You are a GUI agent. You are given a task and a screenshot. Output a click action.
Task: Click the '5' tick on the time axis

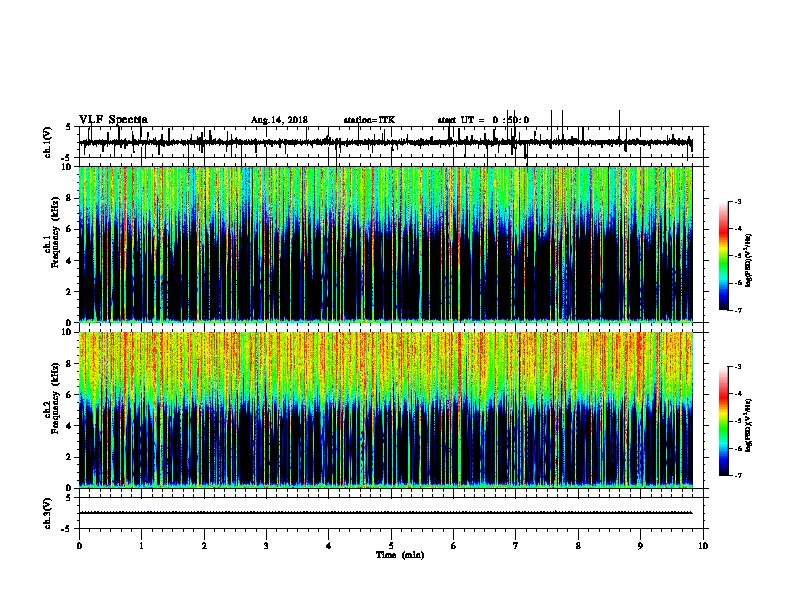[x=391, y=546]
